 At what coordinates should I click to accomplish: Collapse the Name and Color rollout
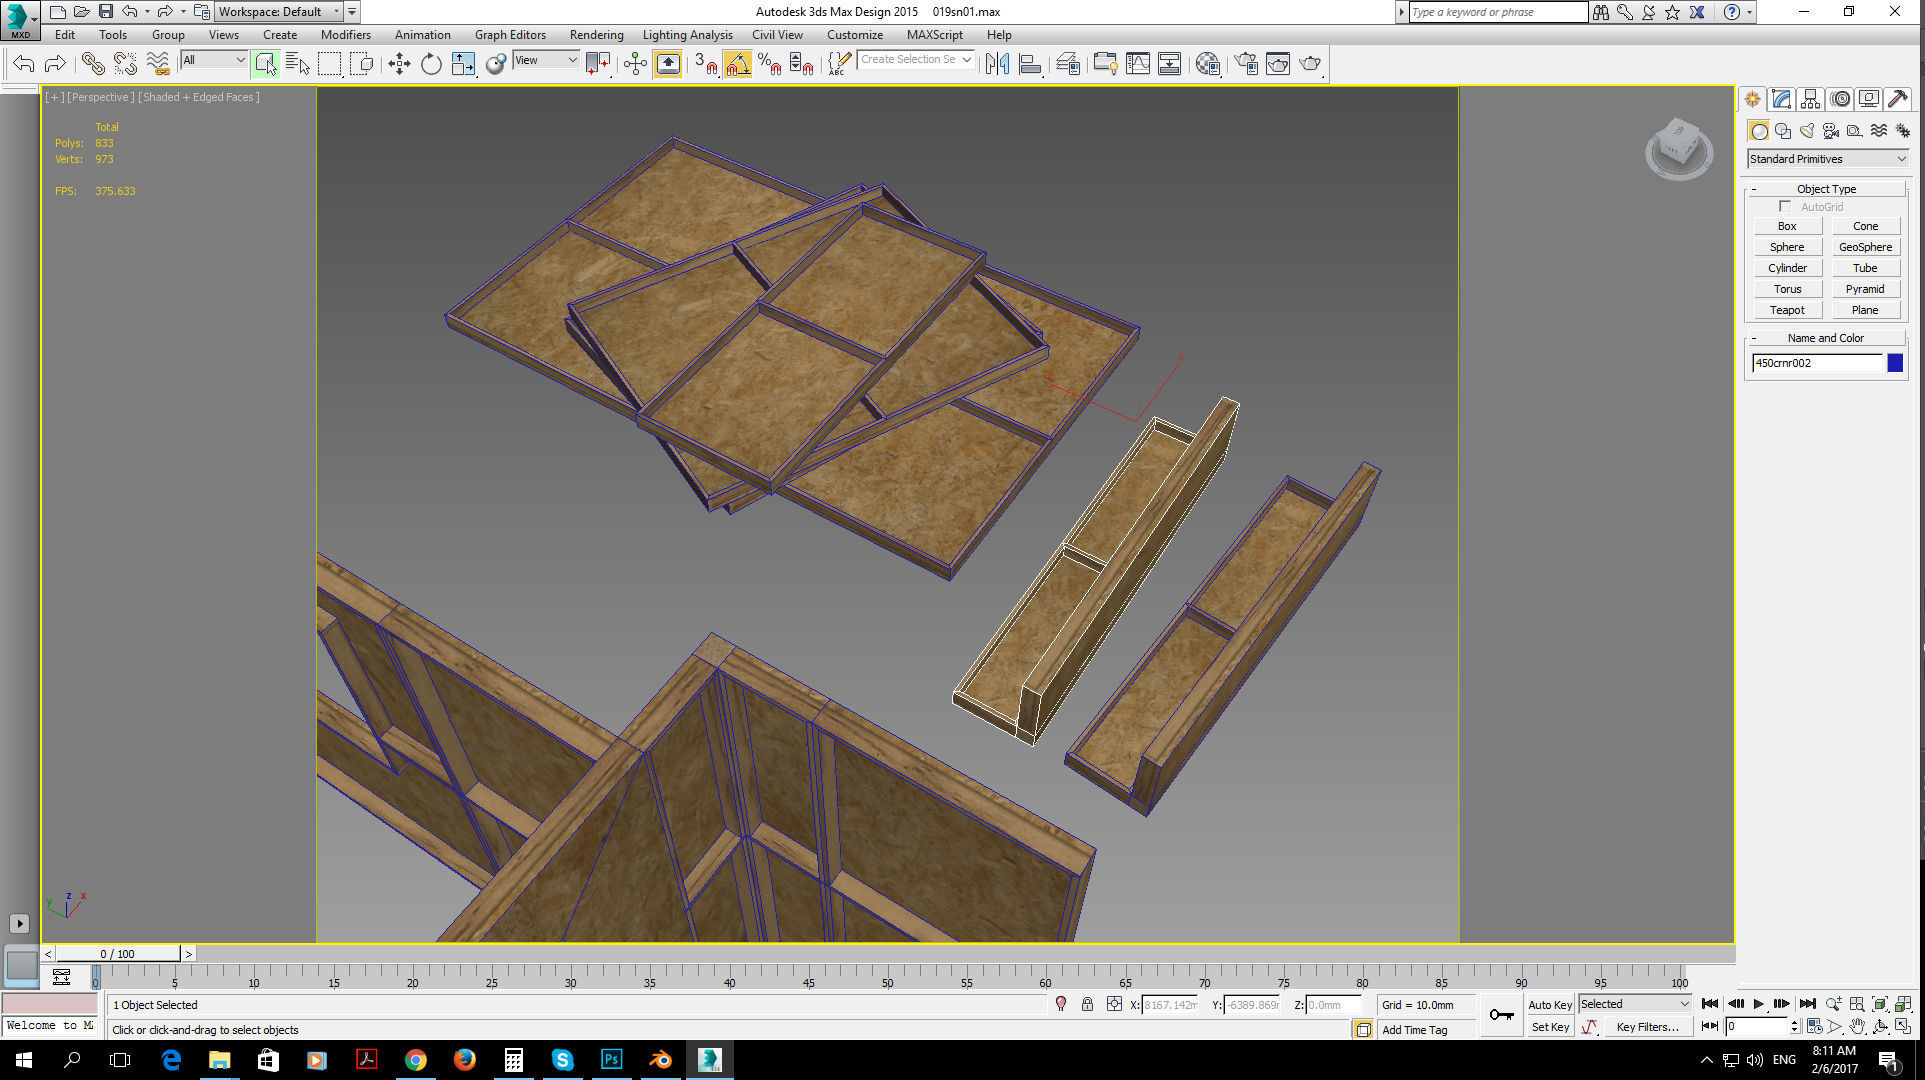[x=1826, y=338]
